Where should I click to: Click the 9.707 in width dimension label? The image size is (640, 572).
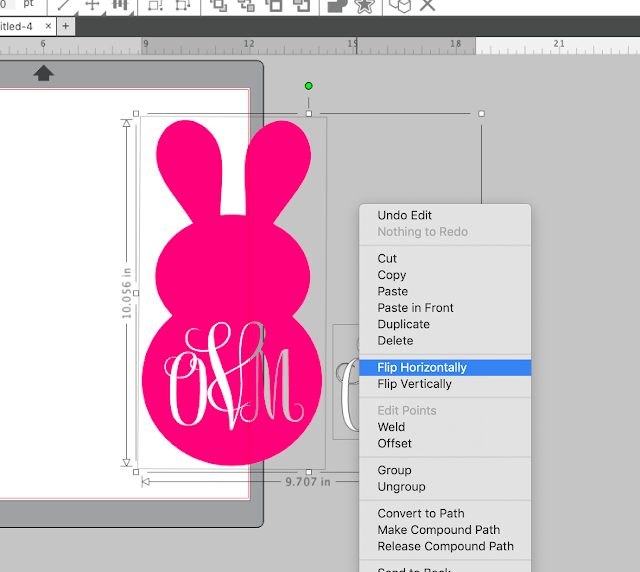(x=308, y=482)
